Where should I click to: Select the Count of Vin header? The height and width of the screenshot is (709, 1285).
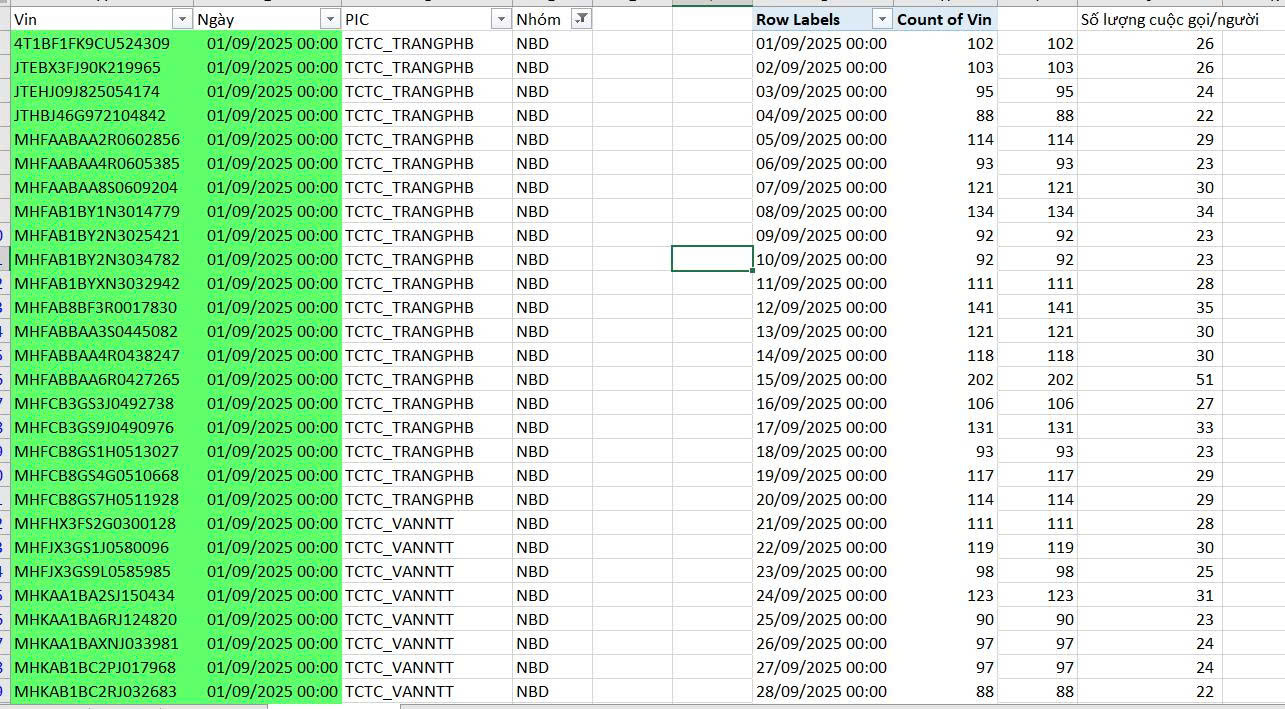click(945, 19)
